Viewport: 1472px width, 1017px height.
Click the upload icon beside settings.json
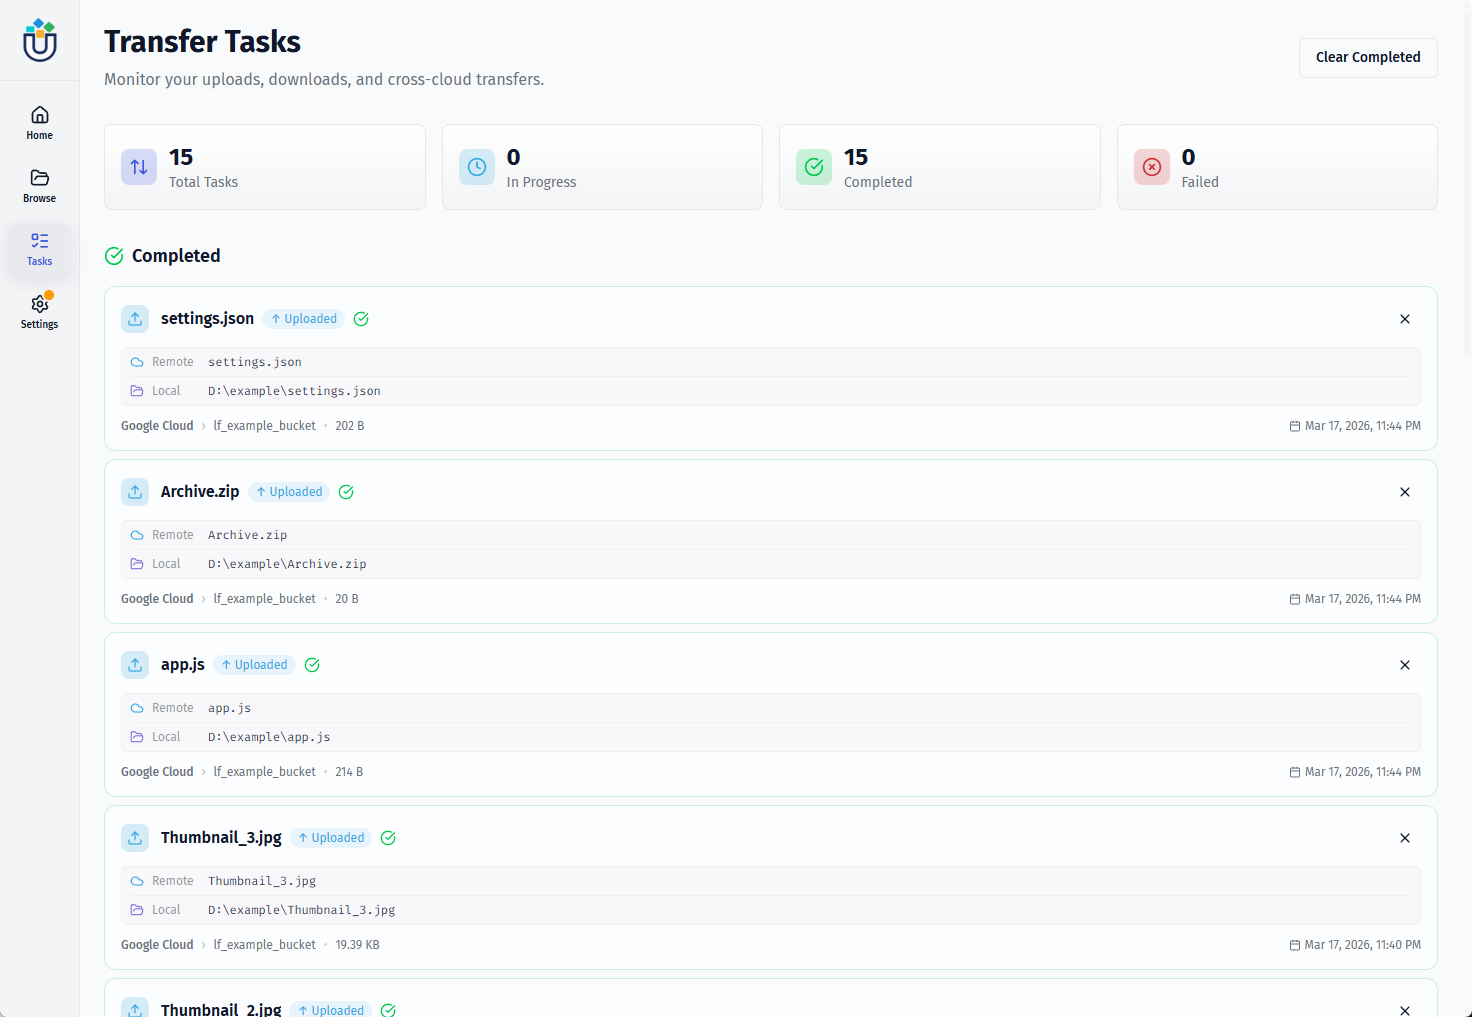(x=135, y=318)
